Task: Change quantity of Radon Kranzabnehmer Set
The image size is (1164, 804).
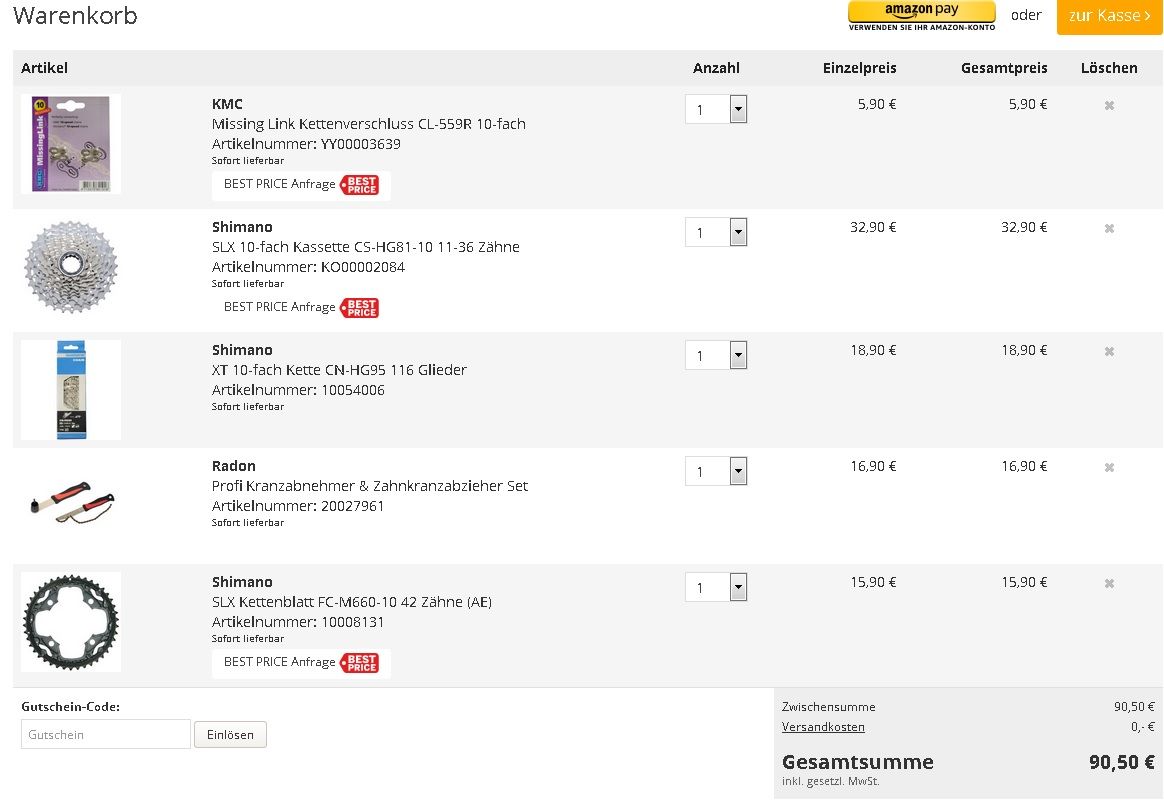Action: (x=738, y=471)
